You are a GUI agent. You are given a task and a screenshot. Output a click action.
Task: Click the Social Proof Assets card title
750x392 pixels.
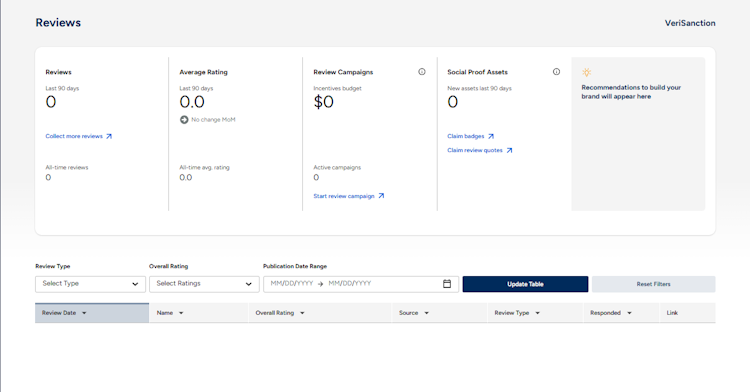point(477,72)
